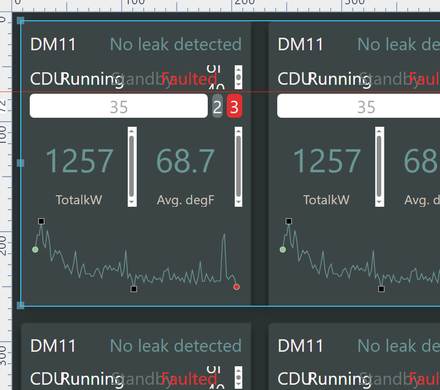This screenshot has height=390, width=440.
Task: Grab the top-left selection handle of the selected card
Action: 20,21
